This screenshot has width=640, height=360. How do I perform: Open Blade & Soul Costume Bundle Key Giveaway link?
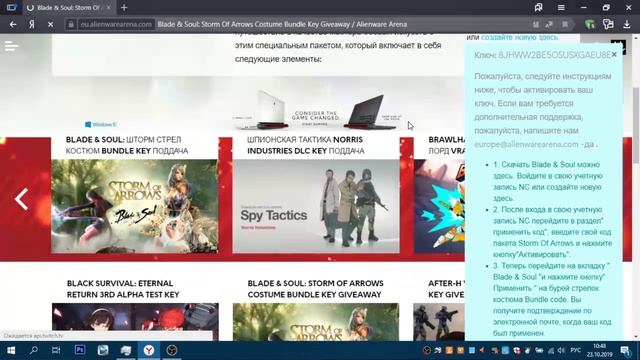[316, 289]
